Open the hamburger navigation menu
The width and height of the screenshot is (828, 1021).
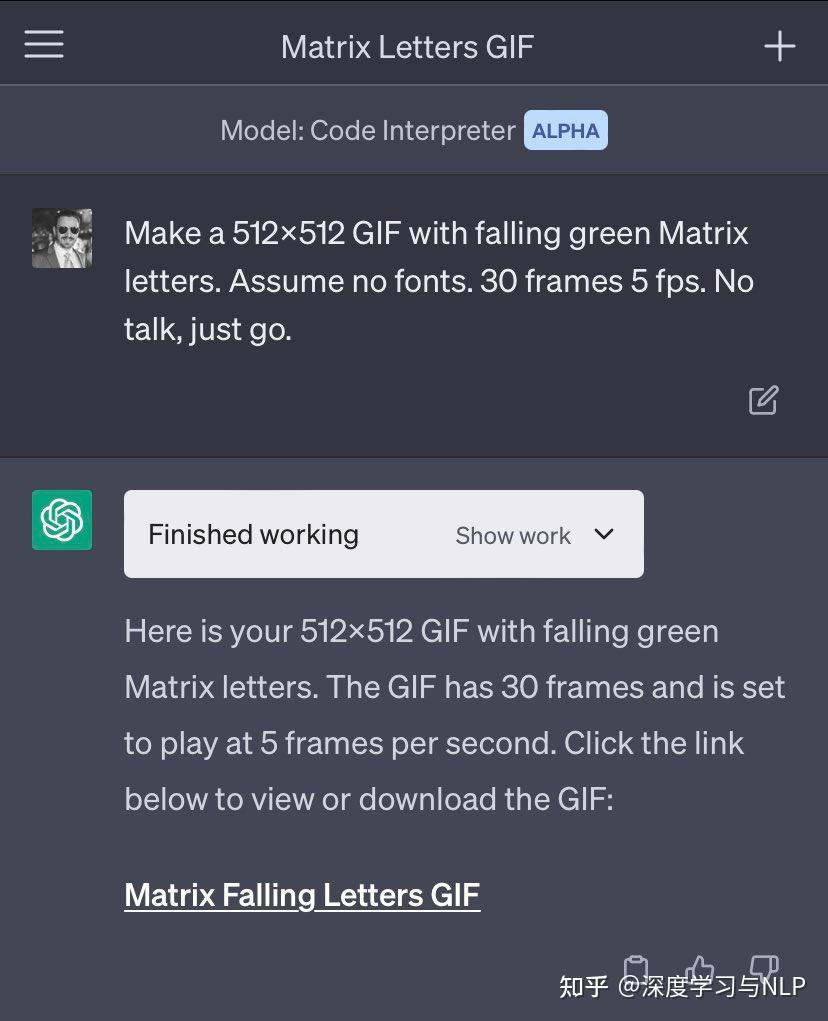[43, 44]
